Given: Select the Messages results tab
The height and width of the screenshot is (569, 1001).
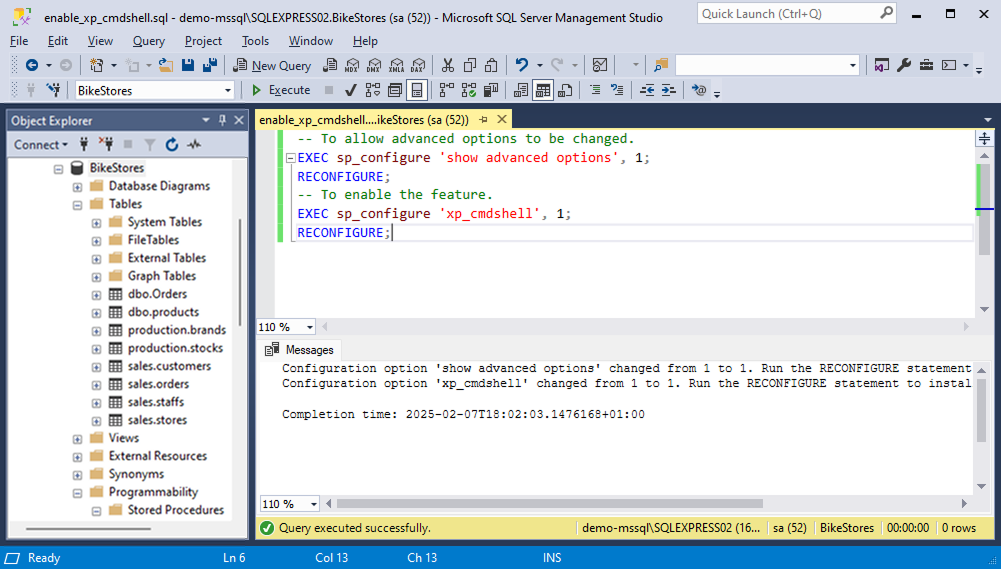Looking at the screenshot, I should [300, 350].
